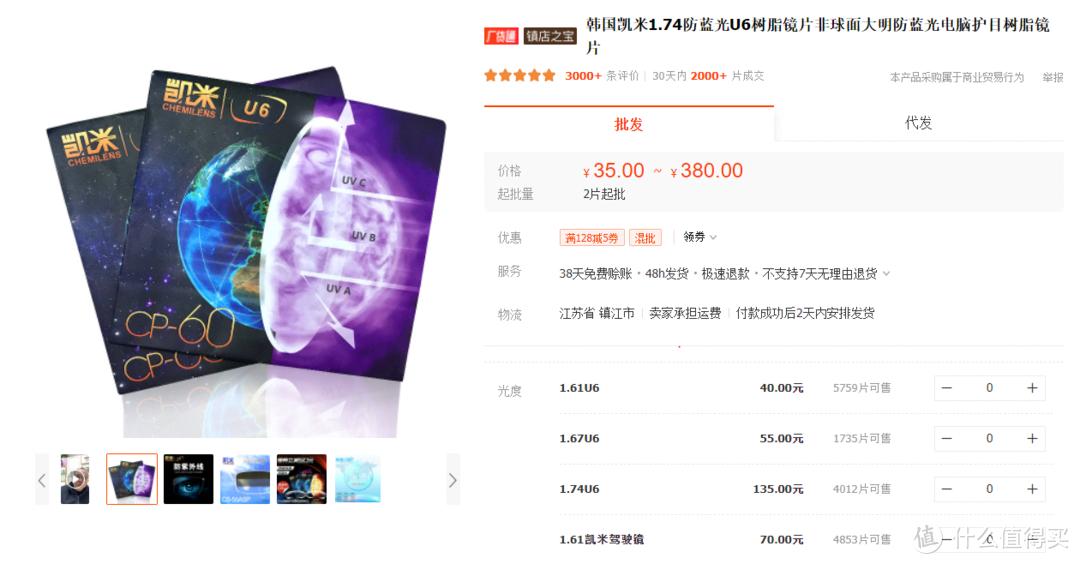The image size is (1080, 564).
Task: Play the product video thumbnail
Action: tap(75, 479)
